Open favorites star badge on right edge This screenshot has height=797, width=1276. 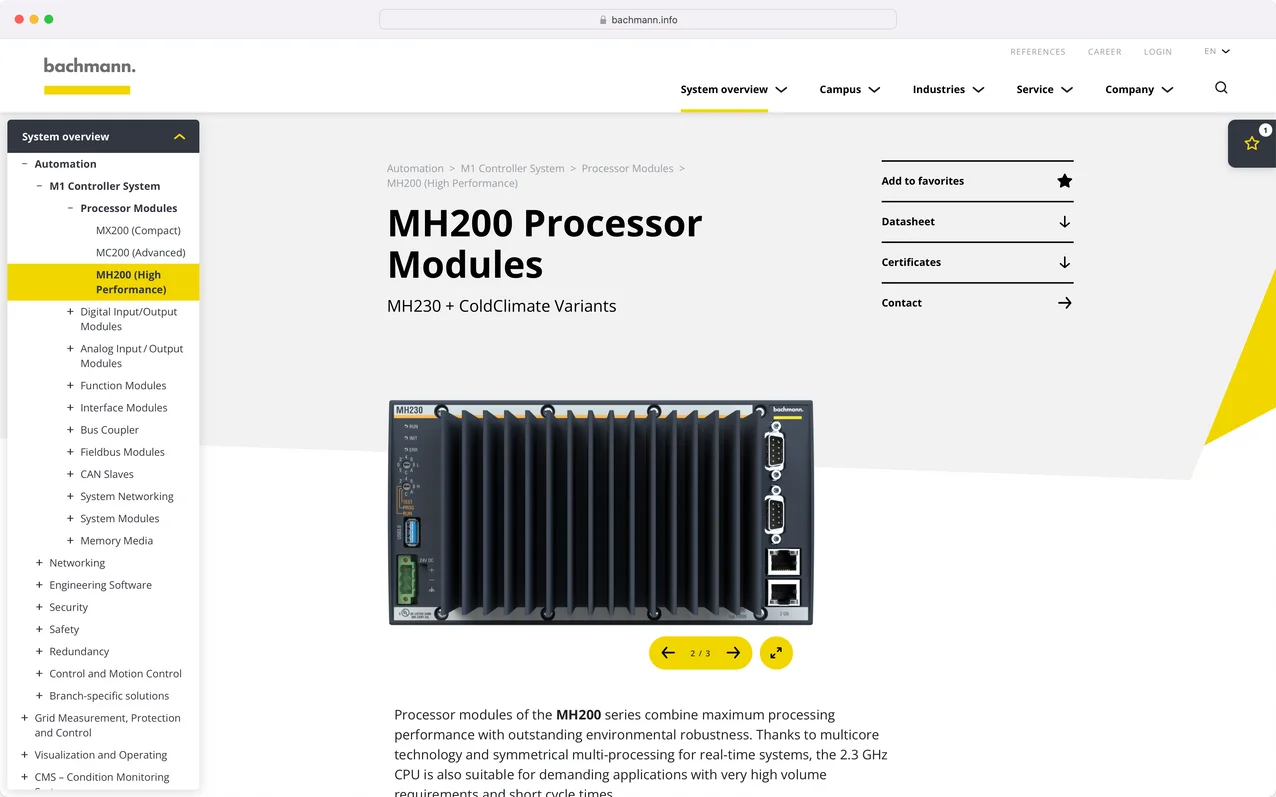point(1252,143)
